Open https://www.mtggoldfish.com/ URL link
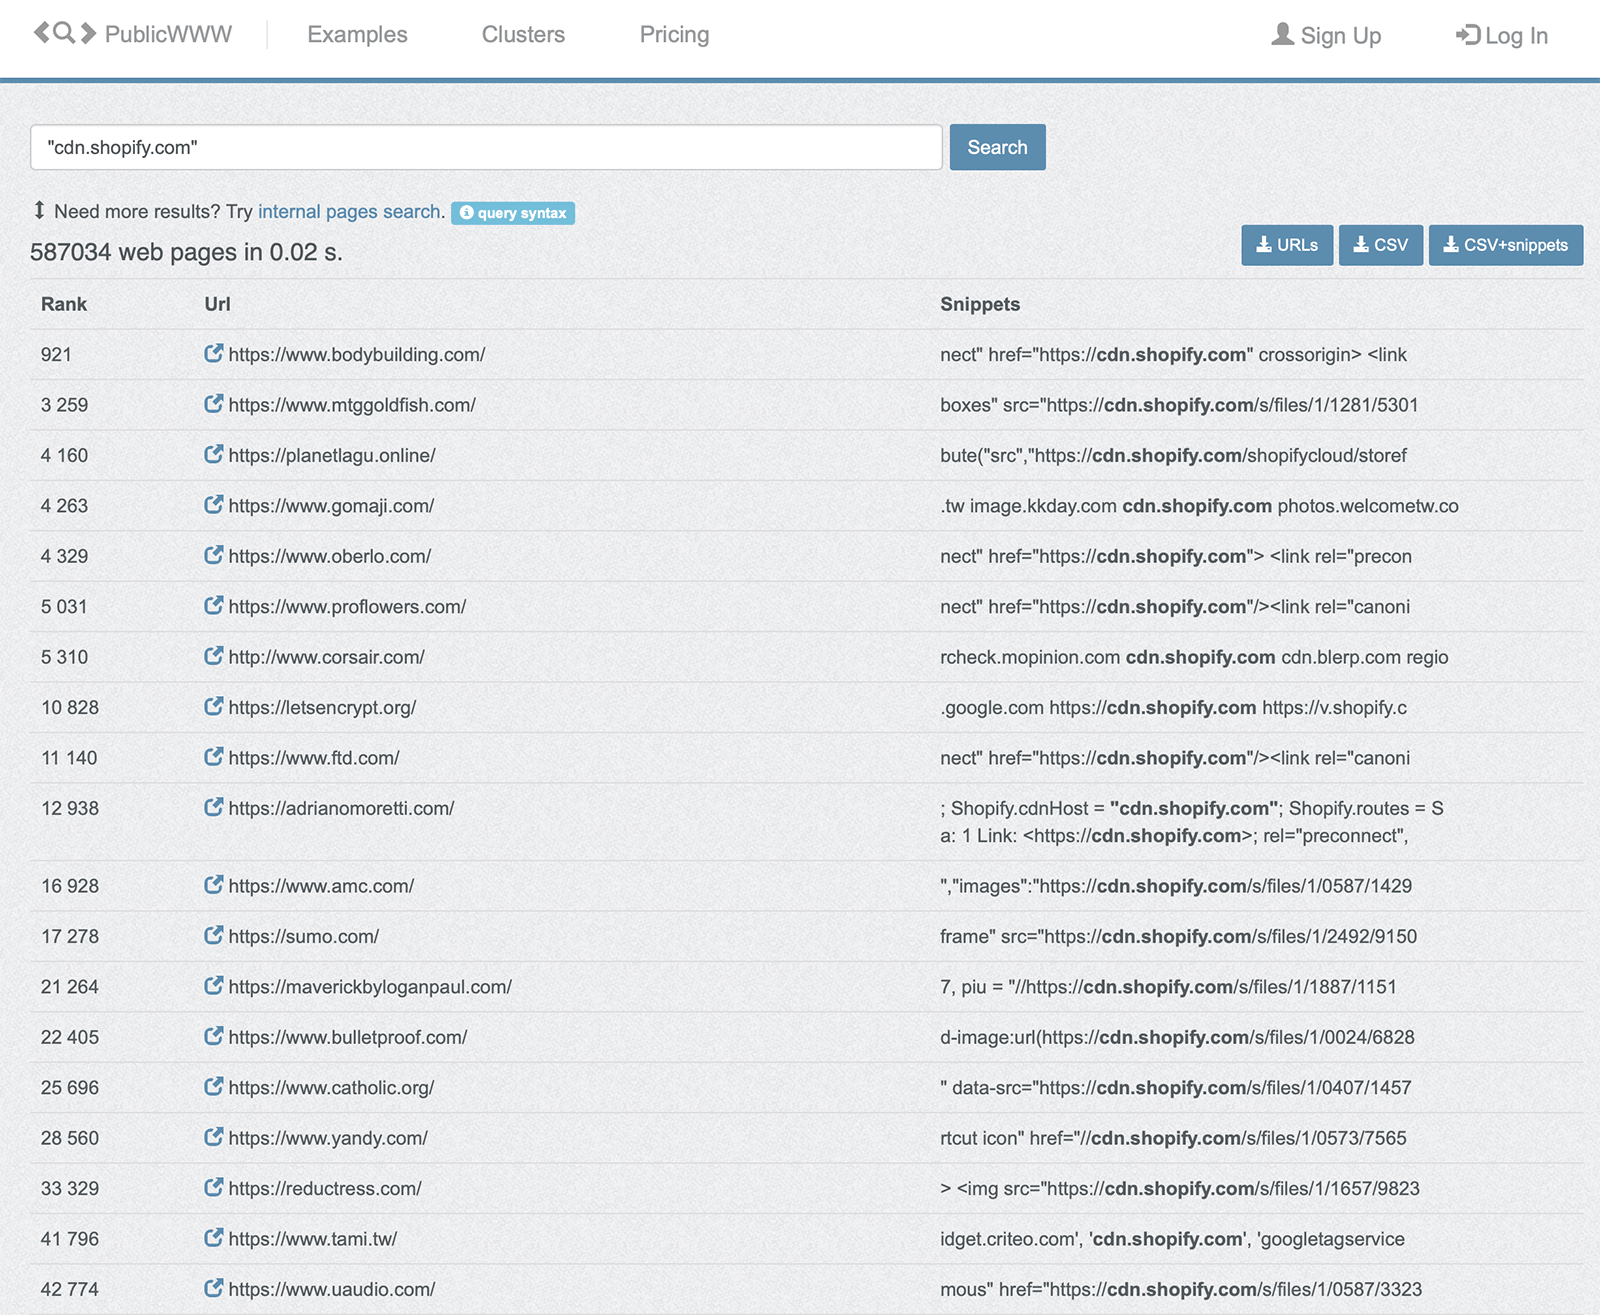 point(352,405)
